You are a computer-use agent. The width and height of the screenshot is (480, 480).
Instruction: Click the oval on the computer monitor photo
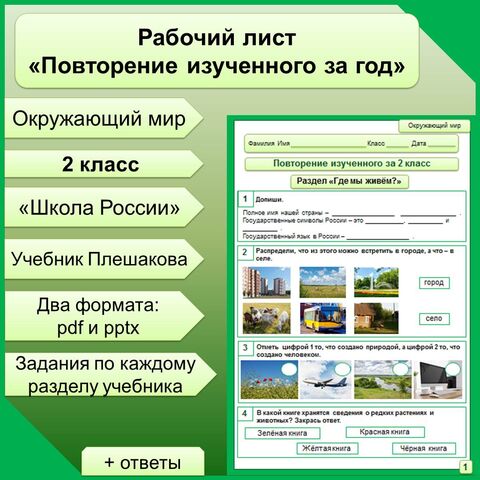[x=453, y=368]
